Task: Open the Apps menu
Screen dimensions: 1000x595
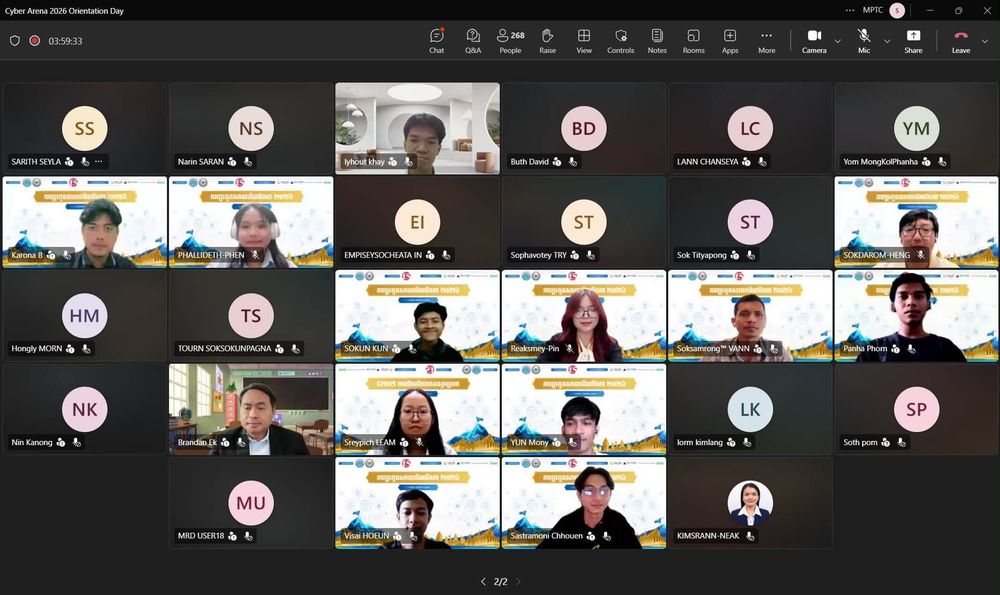Action: [730, 41]
